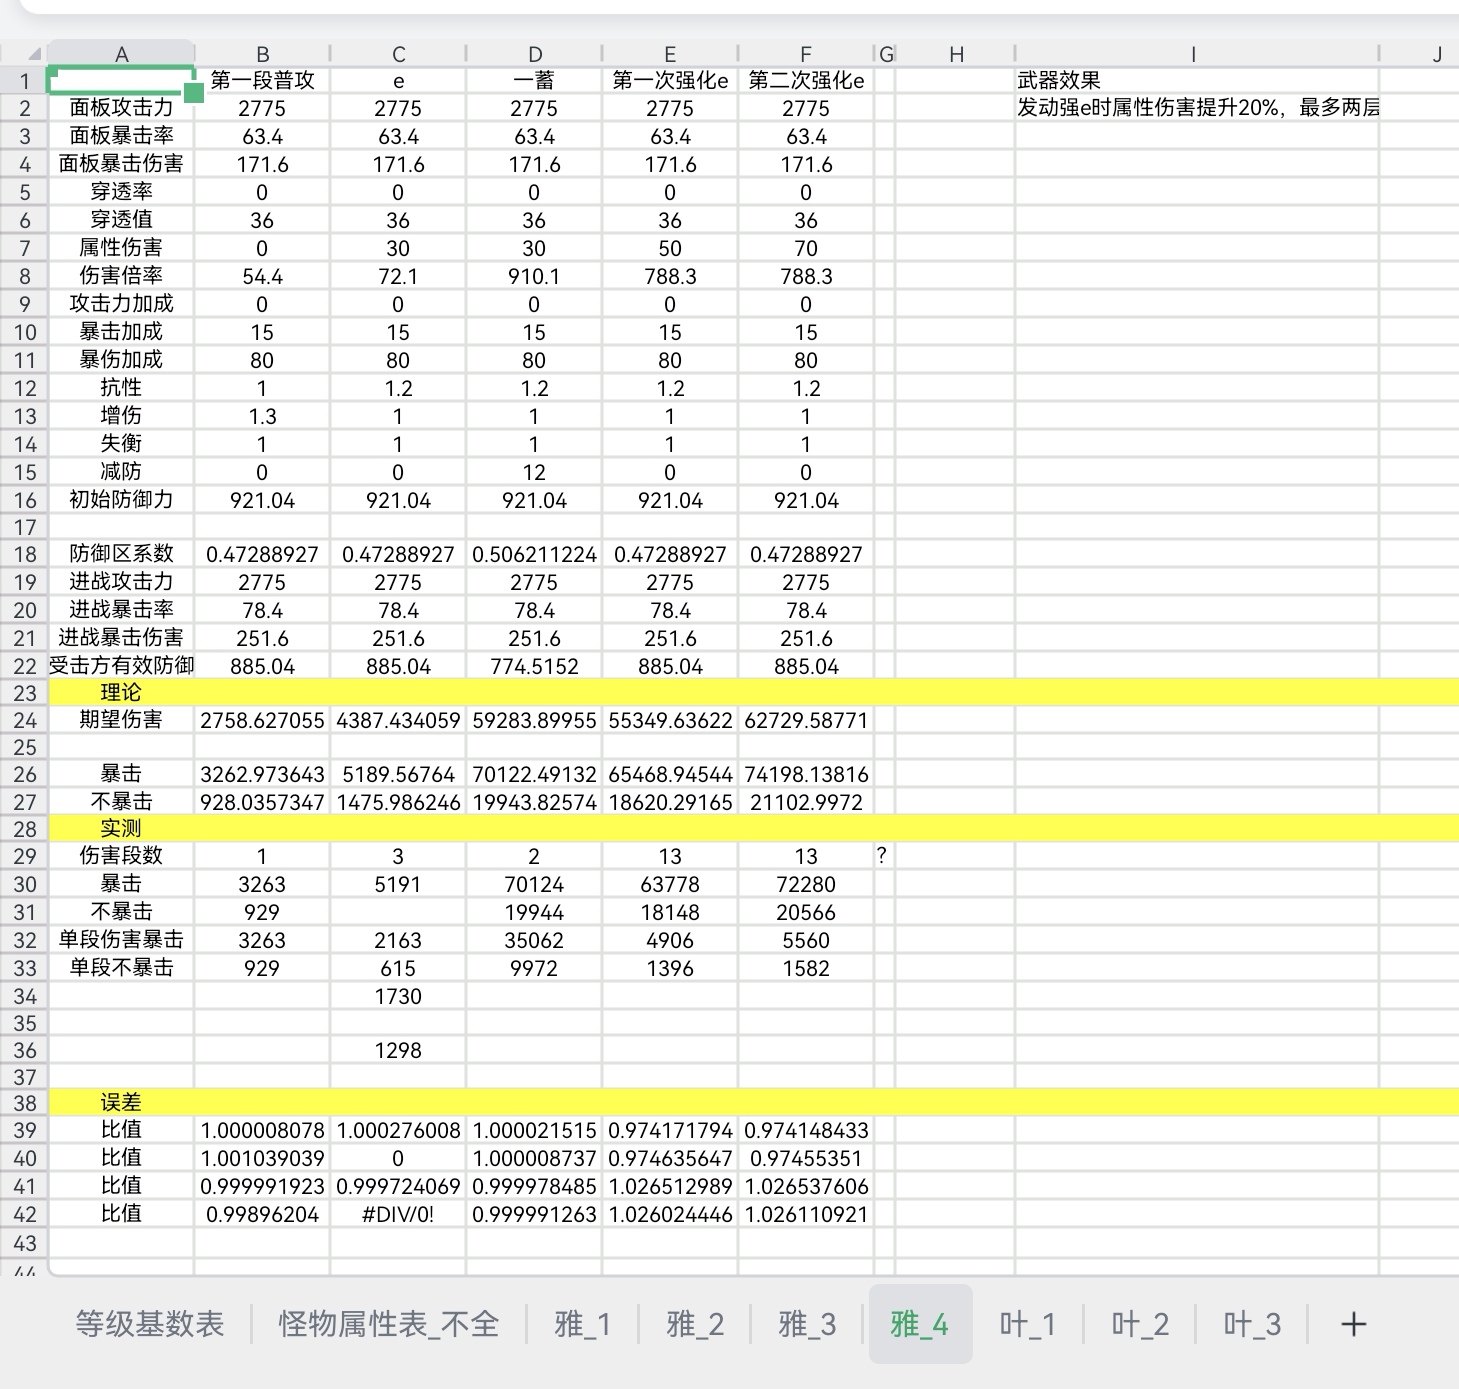The image size is (1459, 1389).
Task: Select the 叶_2 sheet tab
Action: click(1140, 1325)
